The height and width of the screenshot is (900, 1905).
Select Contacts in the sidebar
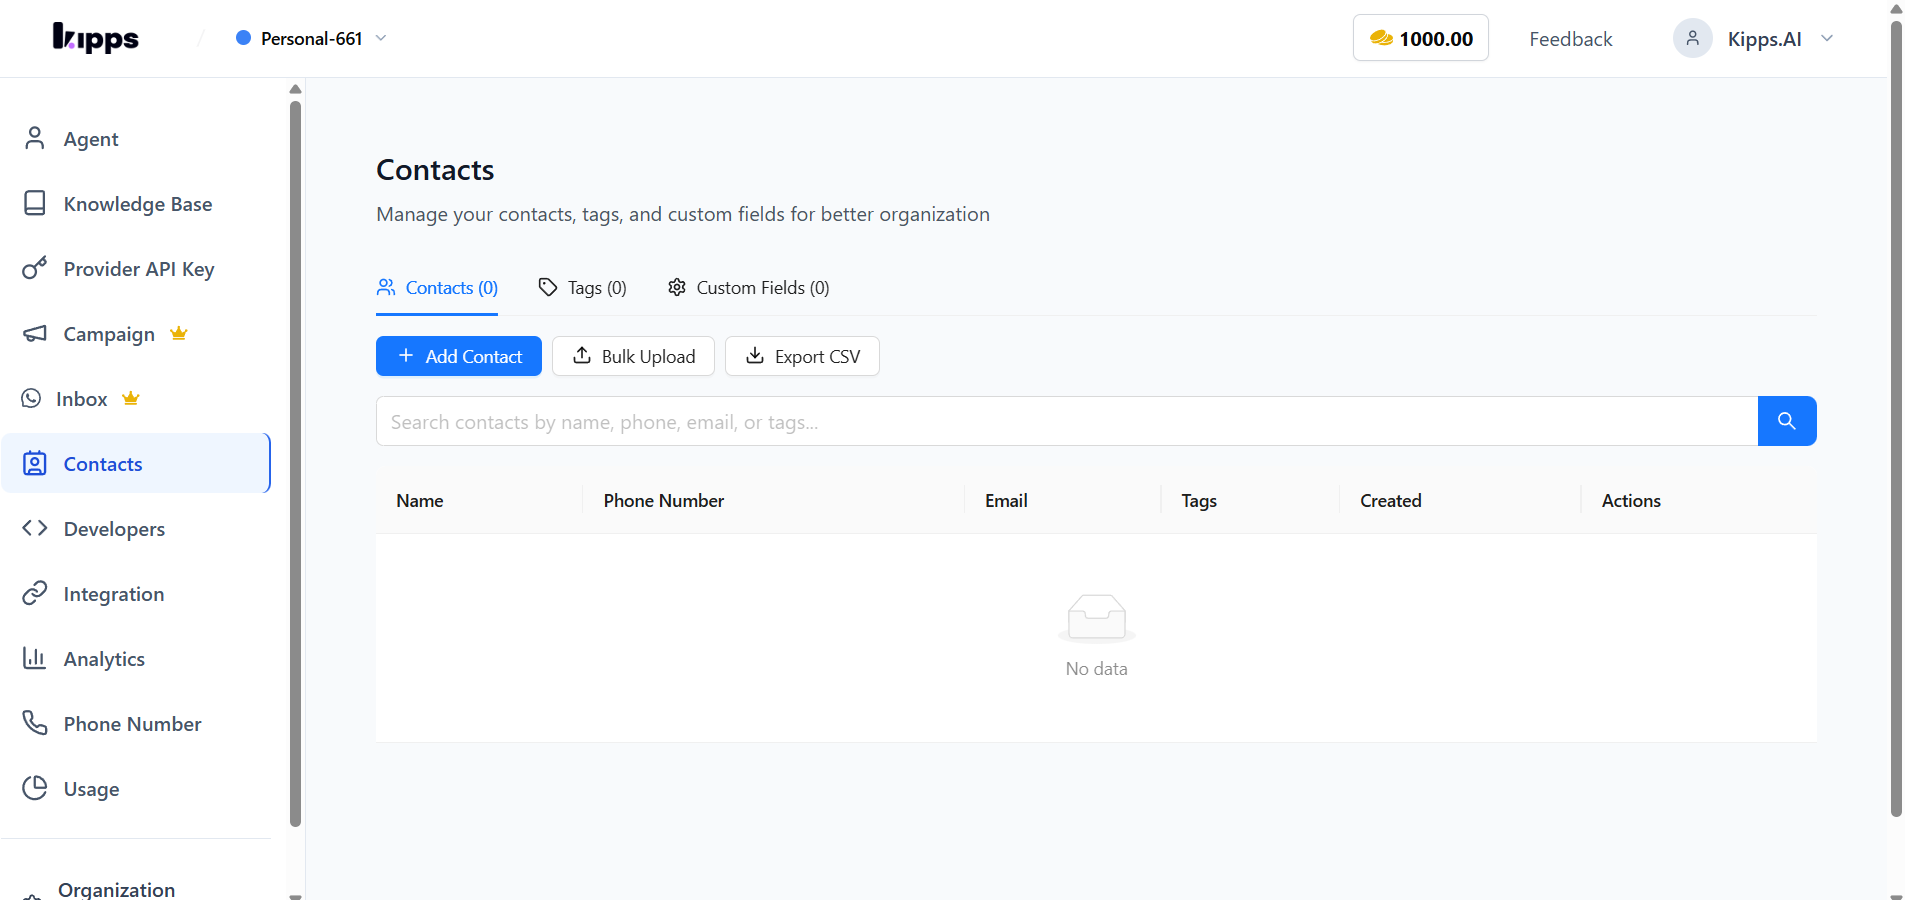136,463
